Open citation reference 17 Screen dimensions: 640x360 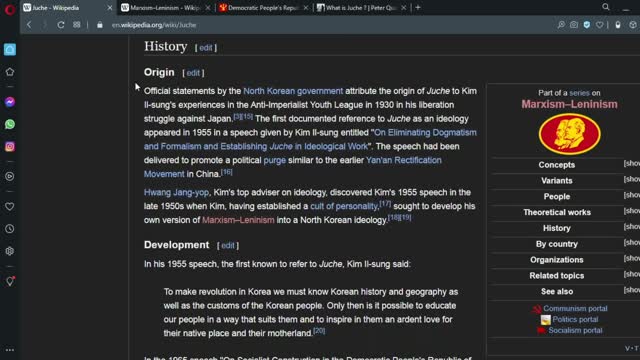tap(385, 203)
